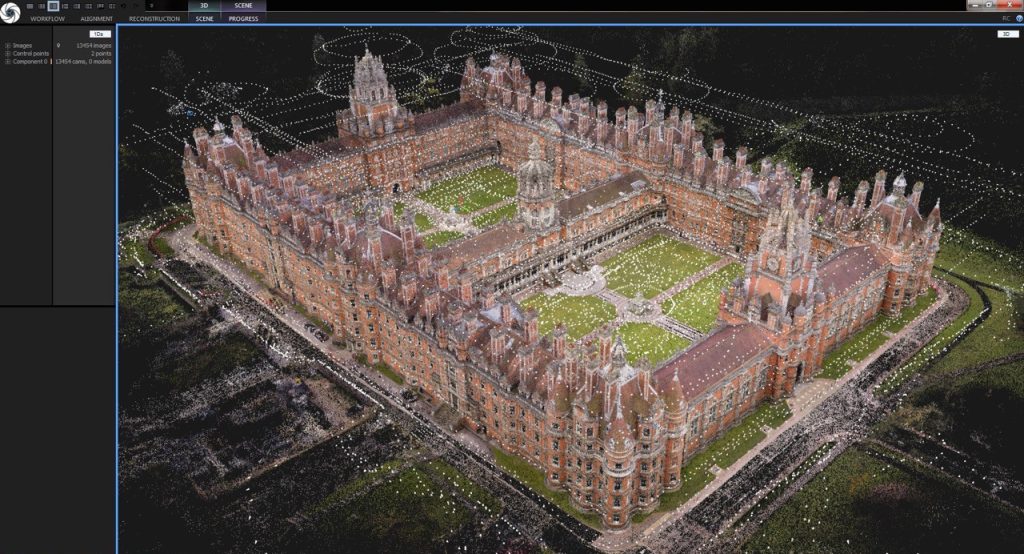Click the RC label near help icon

point(1006,18)
